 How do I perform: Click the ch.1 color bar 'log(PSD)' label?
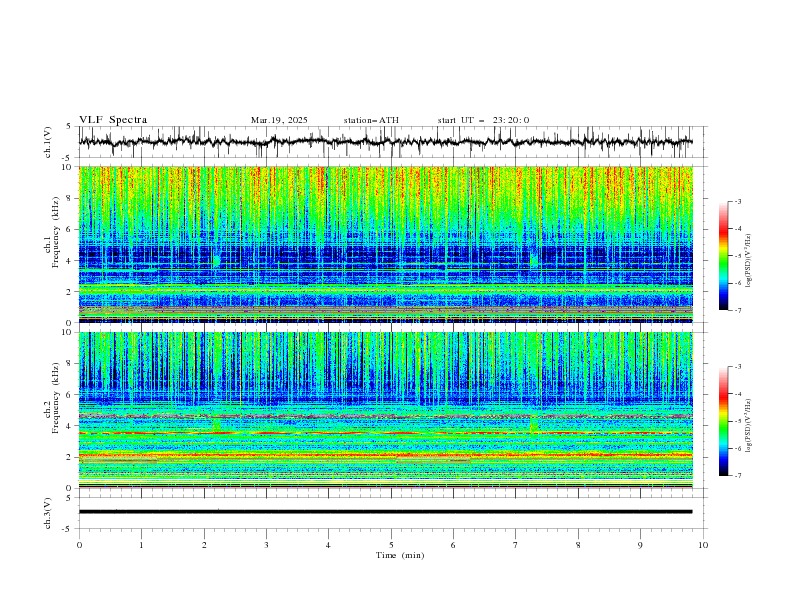tap(749, 261)
